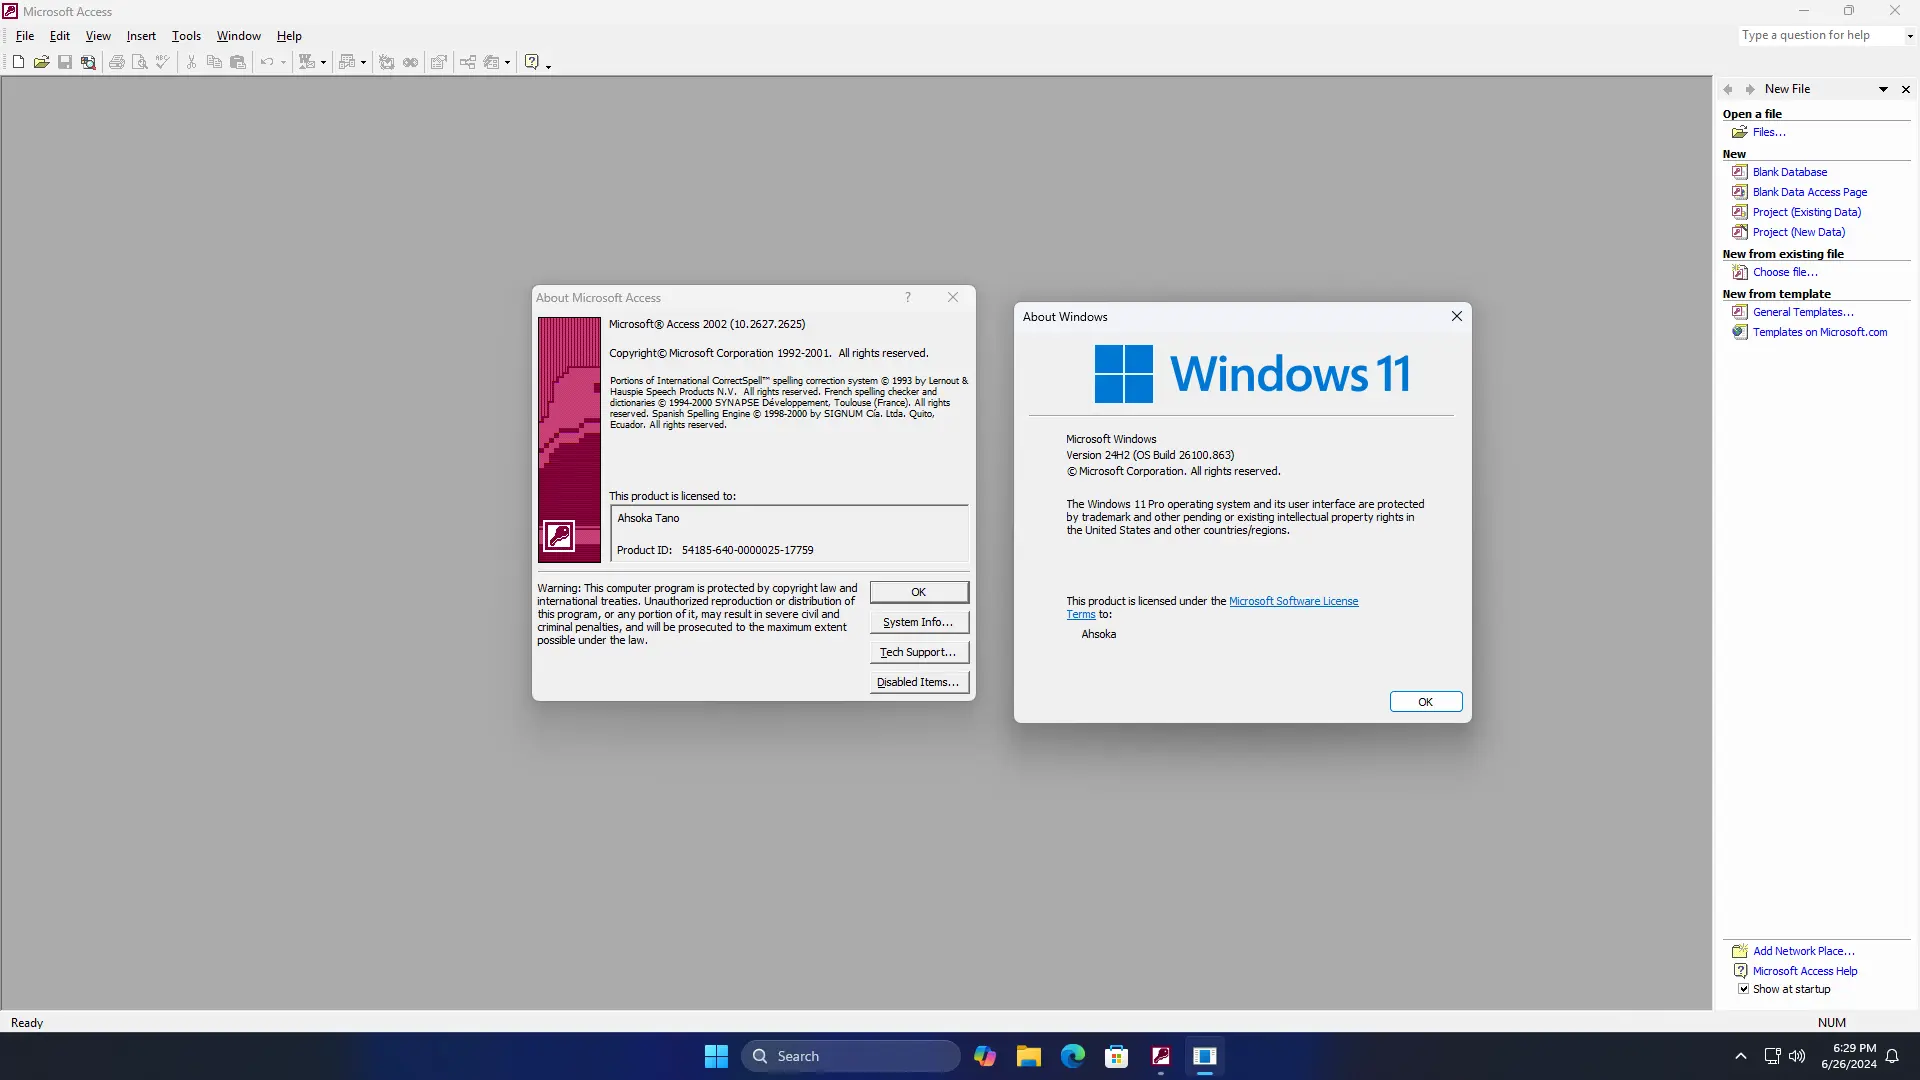Open Microsoft Edge from the taskbar
Screen dimensions: 1920x1080
[x=1073, y=1056]
